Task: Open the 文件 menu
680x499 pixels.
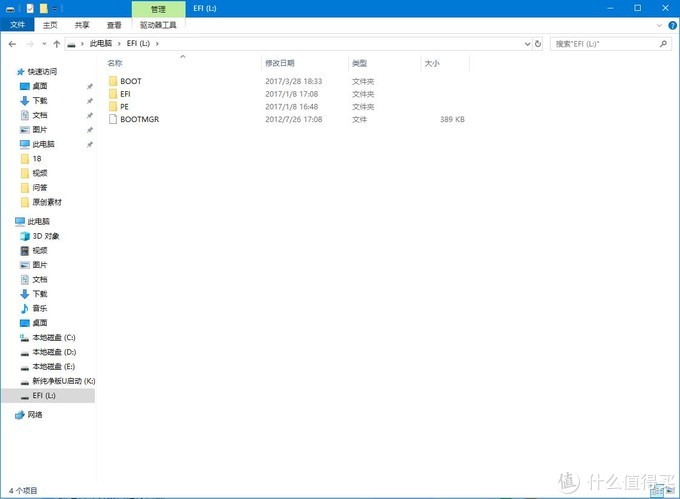Action: coord(17,25)
